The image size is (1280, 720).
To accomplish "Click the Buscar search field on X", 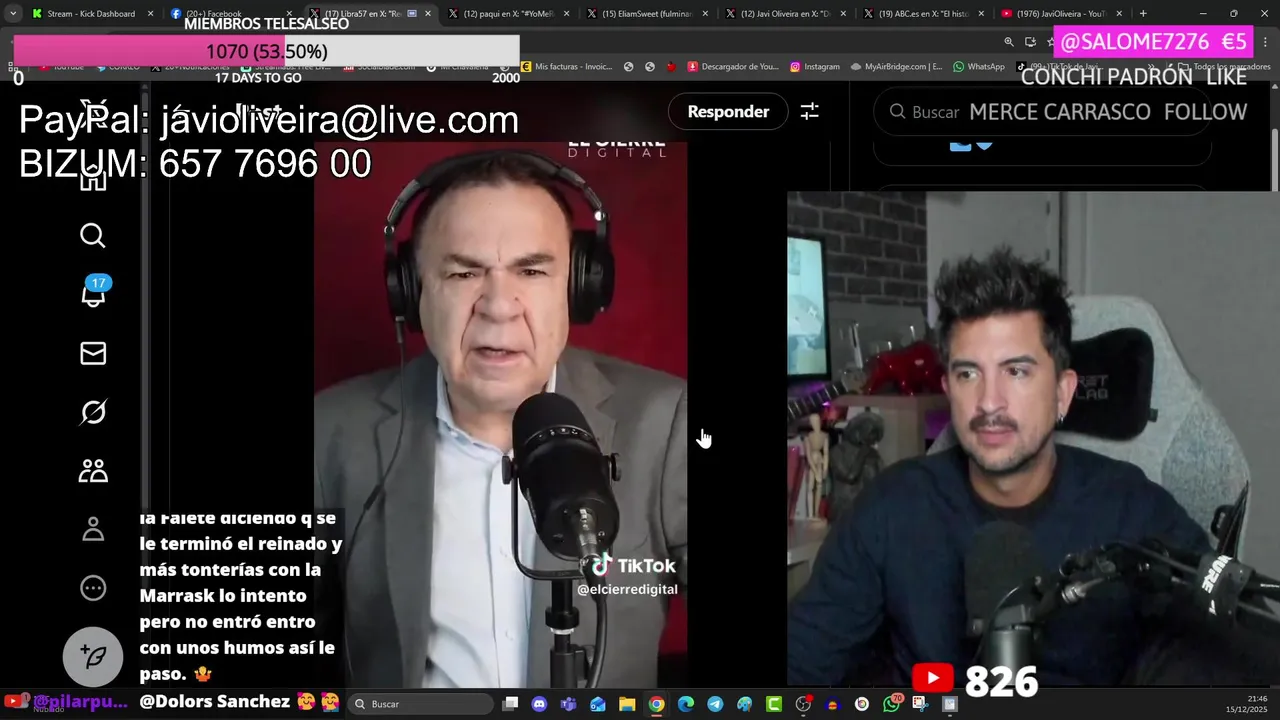I will tap(1040, 112).
